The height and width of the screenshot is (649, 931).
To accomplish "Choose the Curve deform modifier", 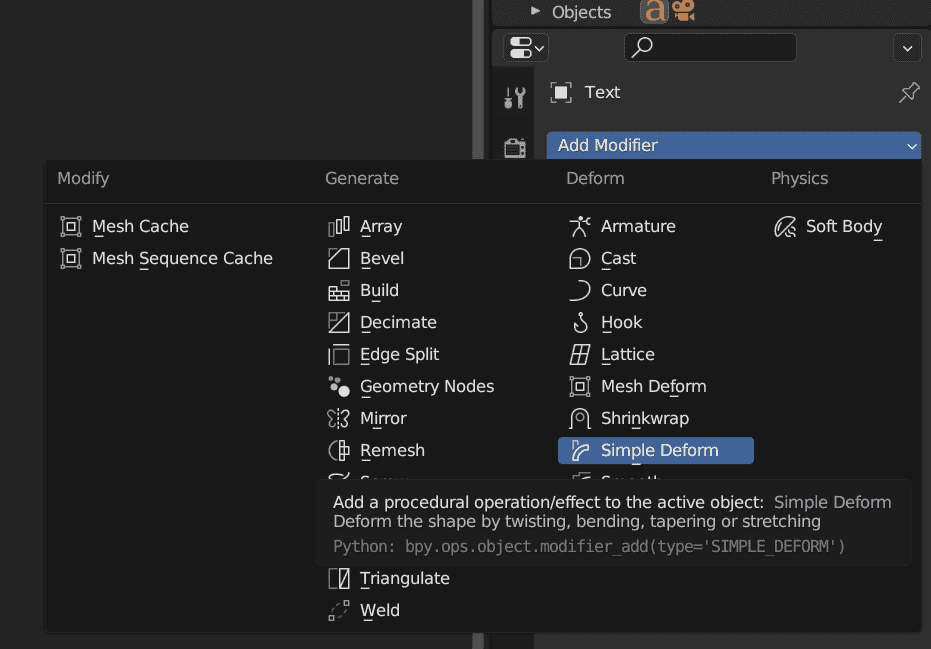I will click(x=607, y=290).
